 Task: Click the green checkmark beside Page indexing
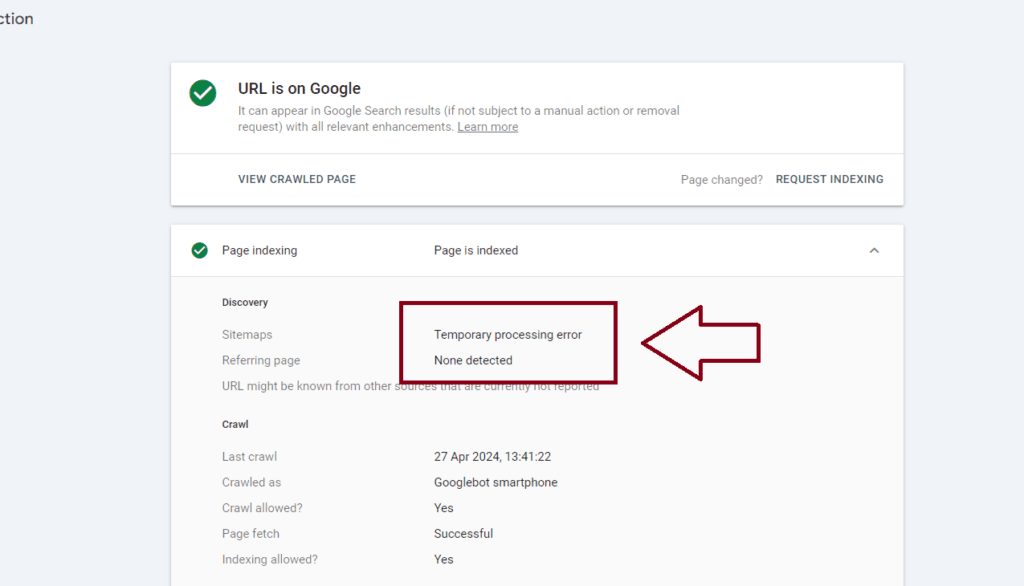coord(200,250)
